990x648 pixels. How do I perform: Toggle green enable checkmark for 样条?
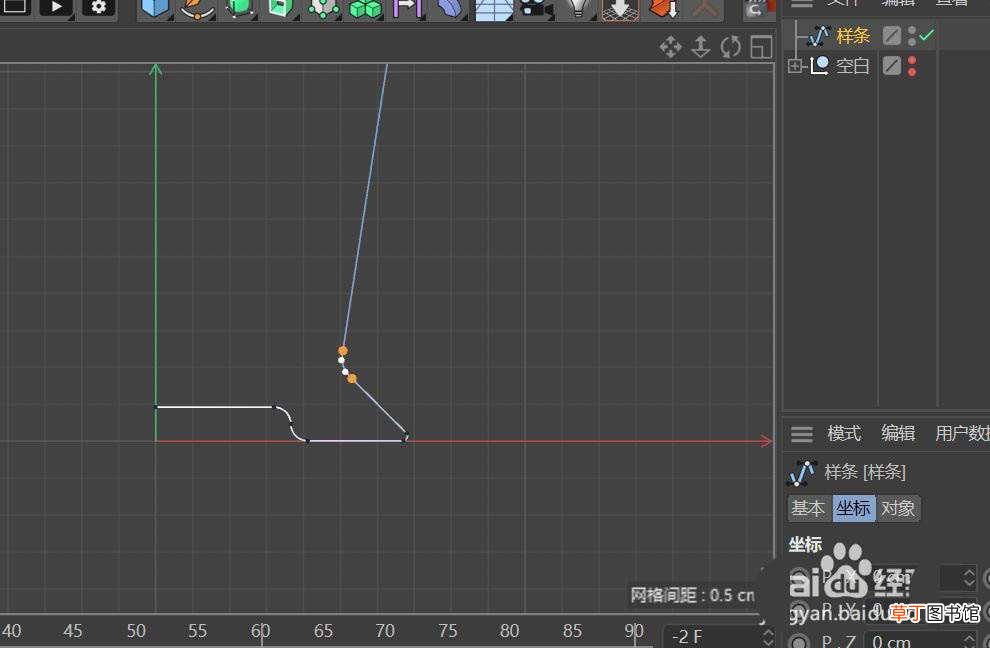tap(926, 35)
